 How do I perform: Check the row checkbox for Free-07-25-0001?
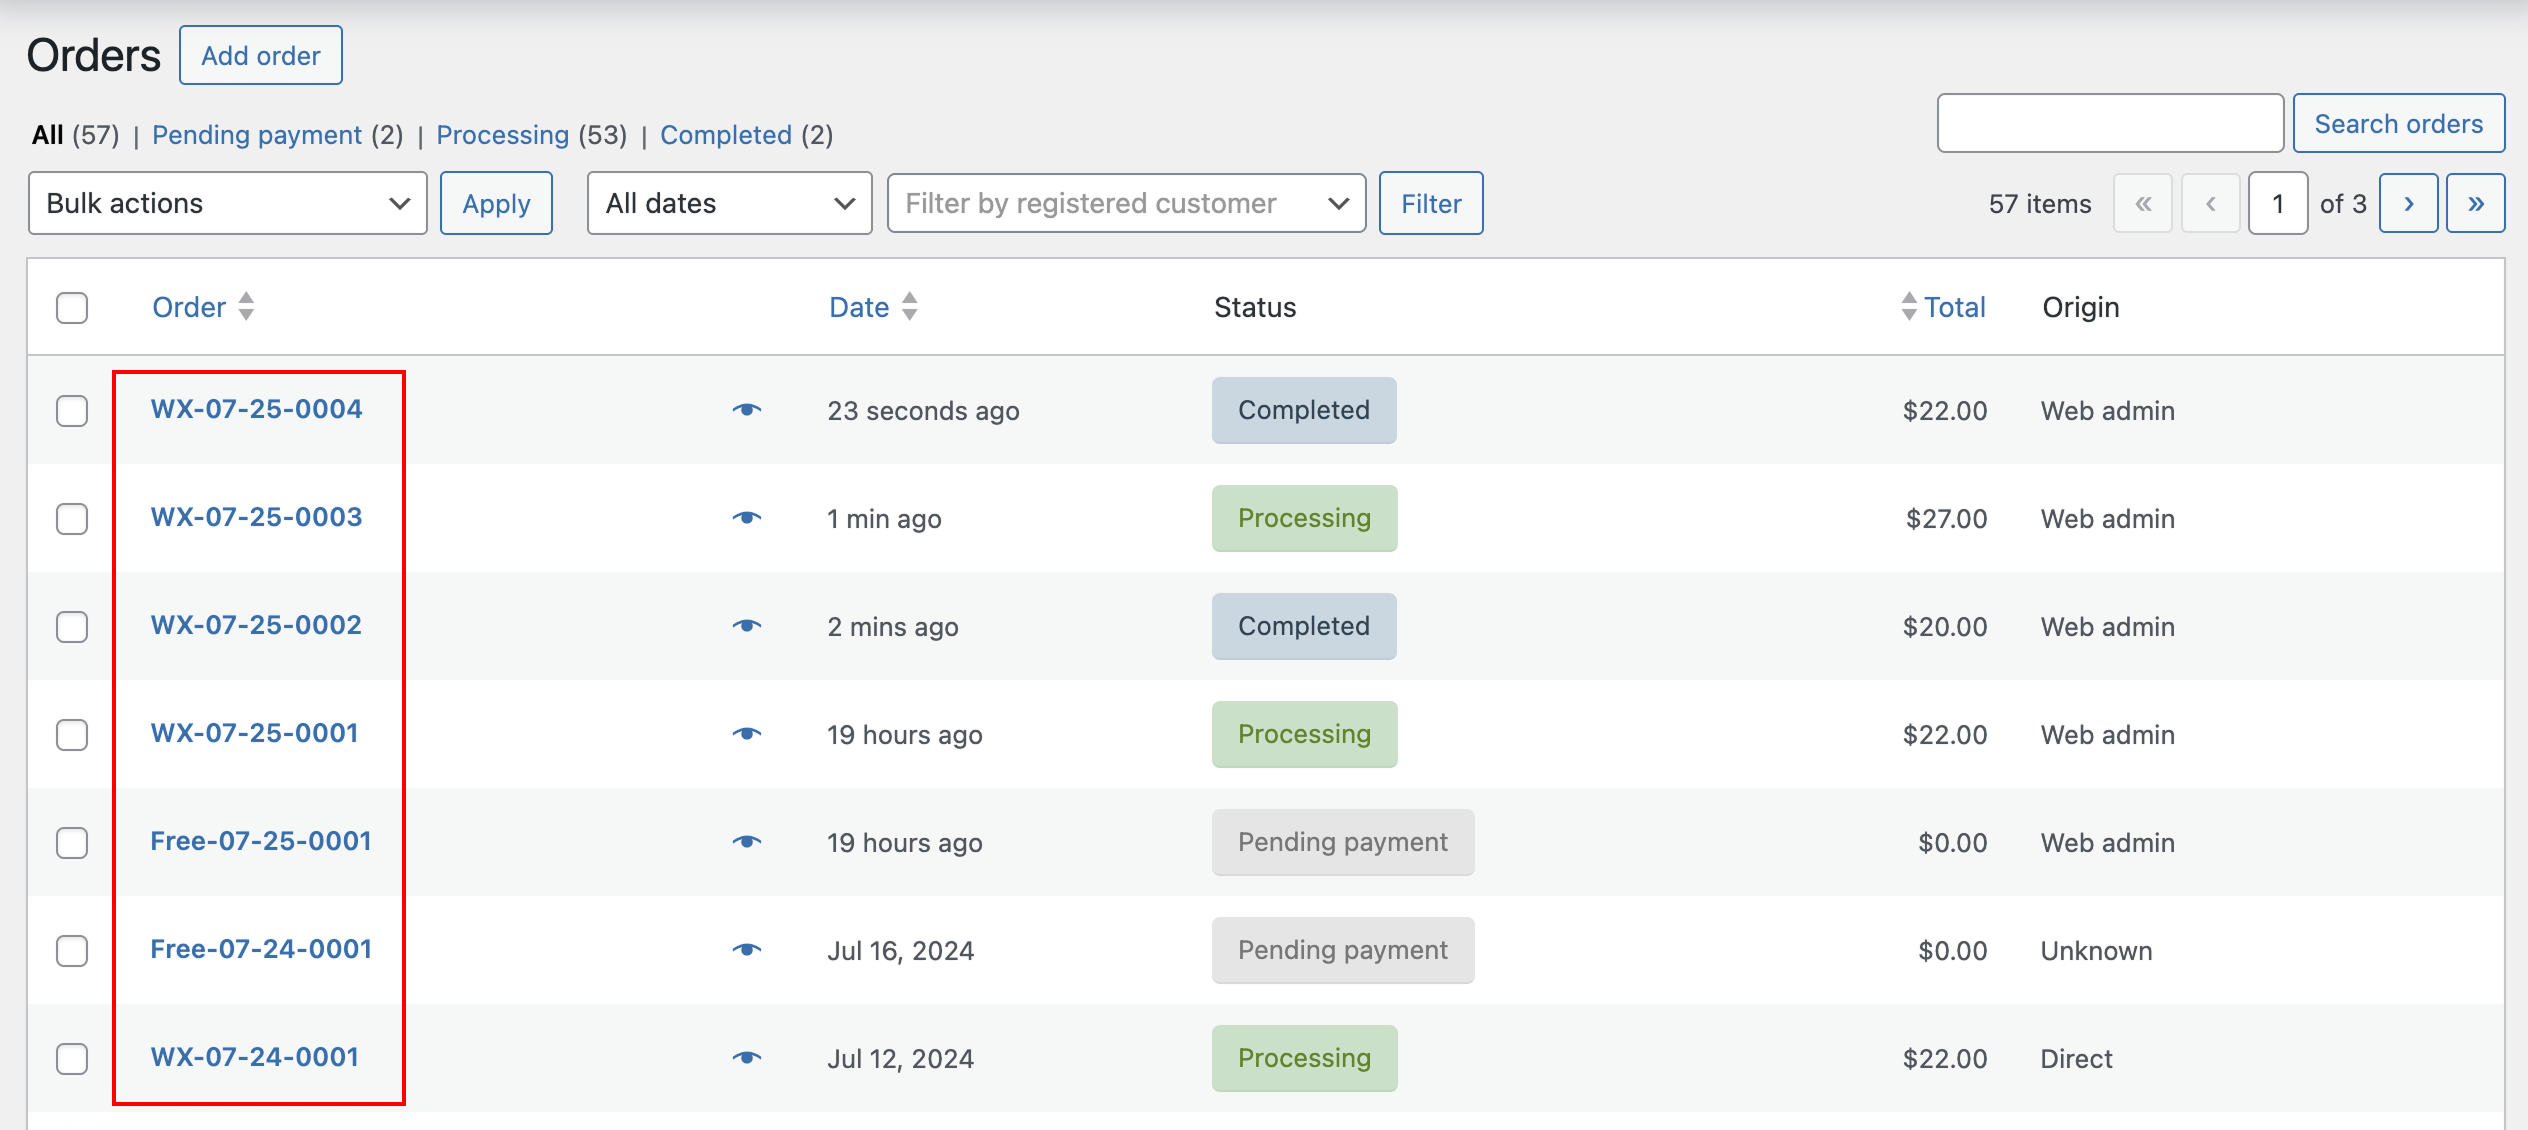coord(71,842)
